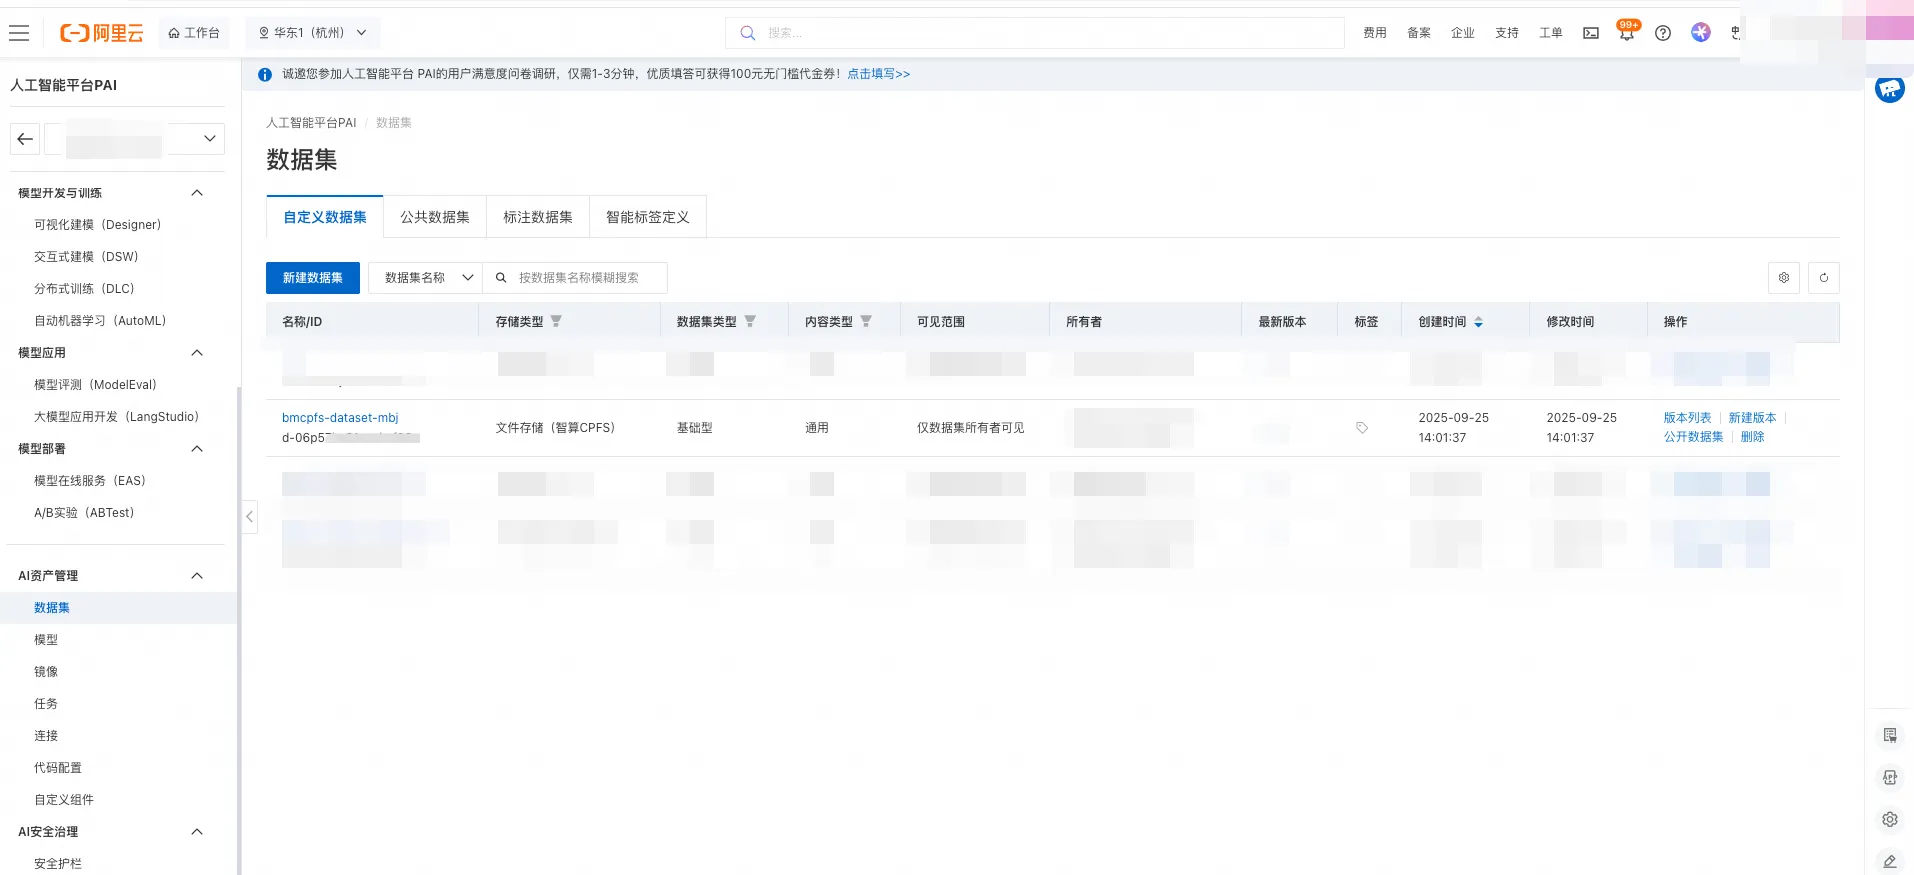
Task: Switch to 自定义数据集 tab
Action: (325, 217)
